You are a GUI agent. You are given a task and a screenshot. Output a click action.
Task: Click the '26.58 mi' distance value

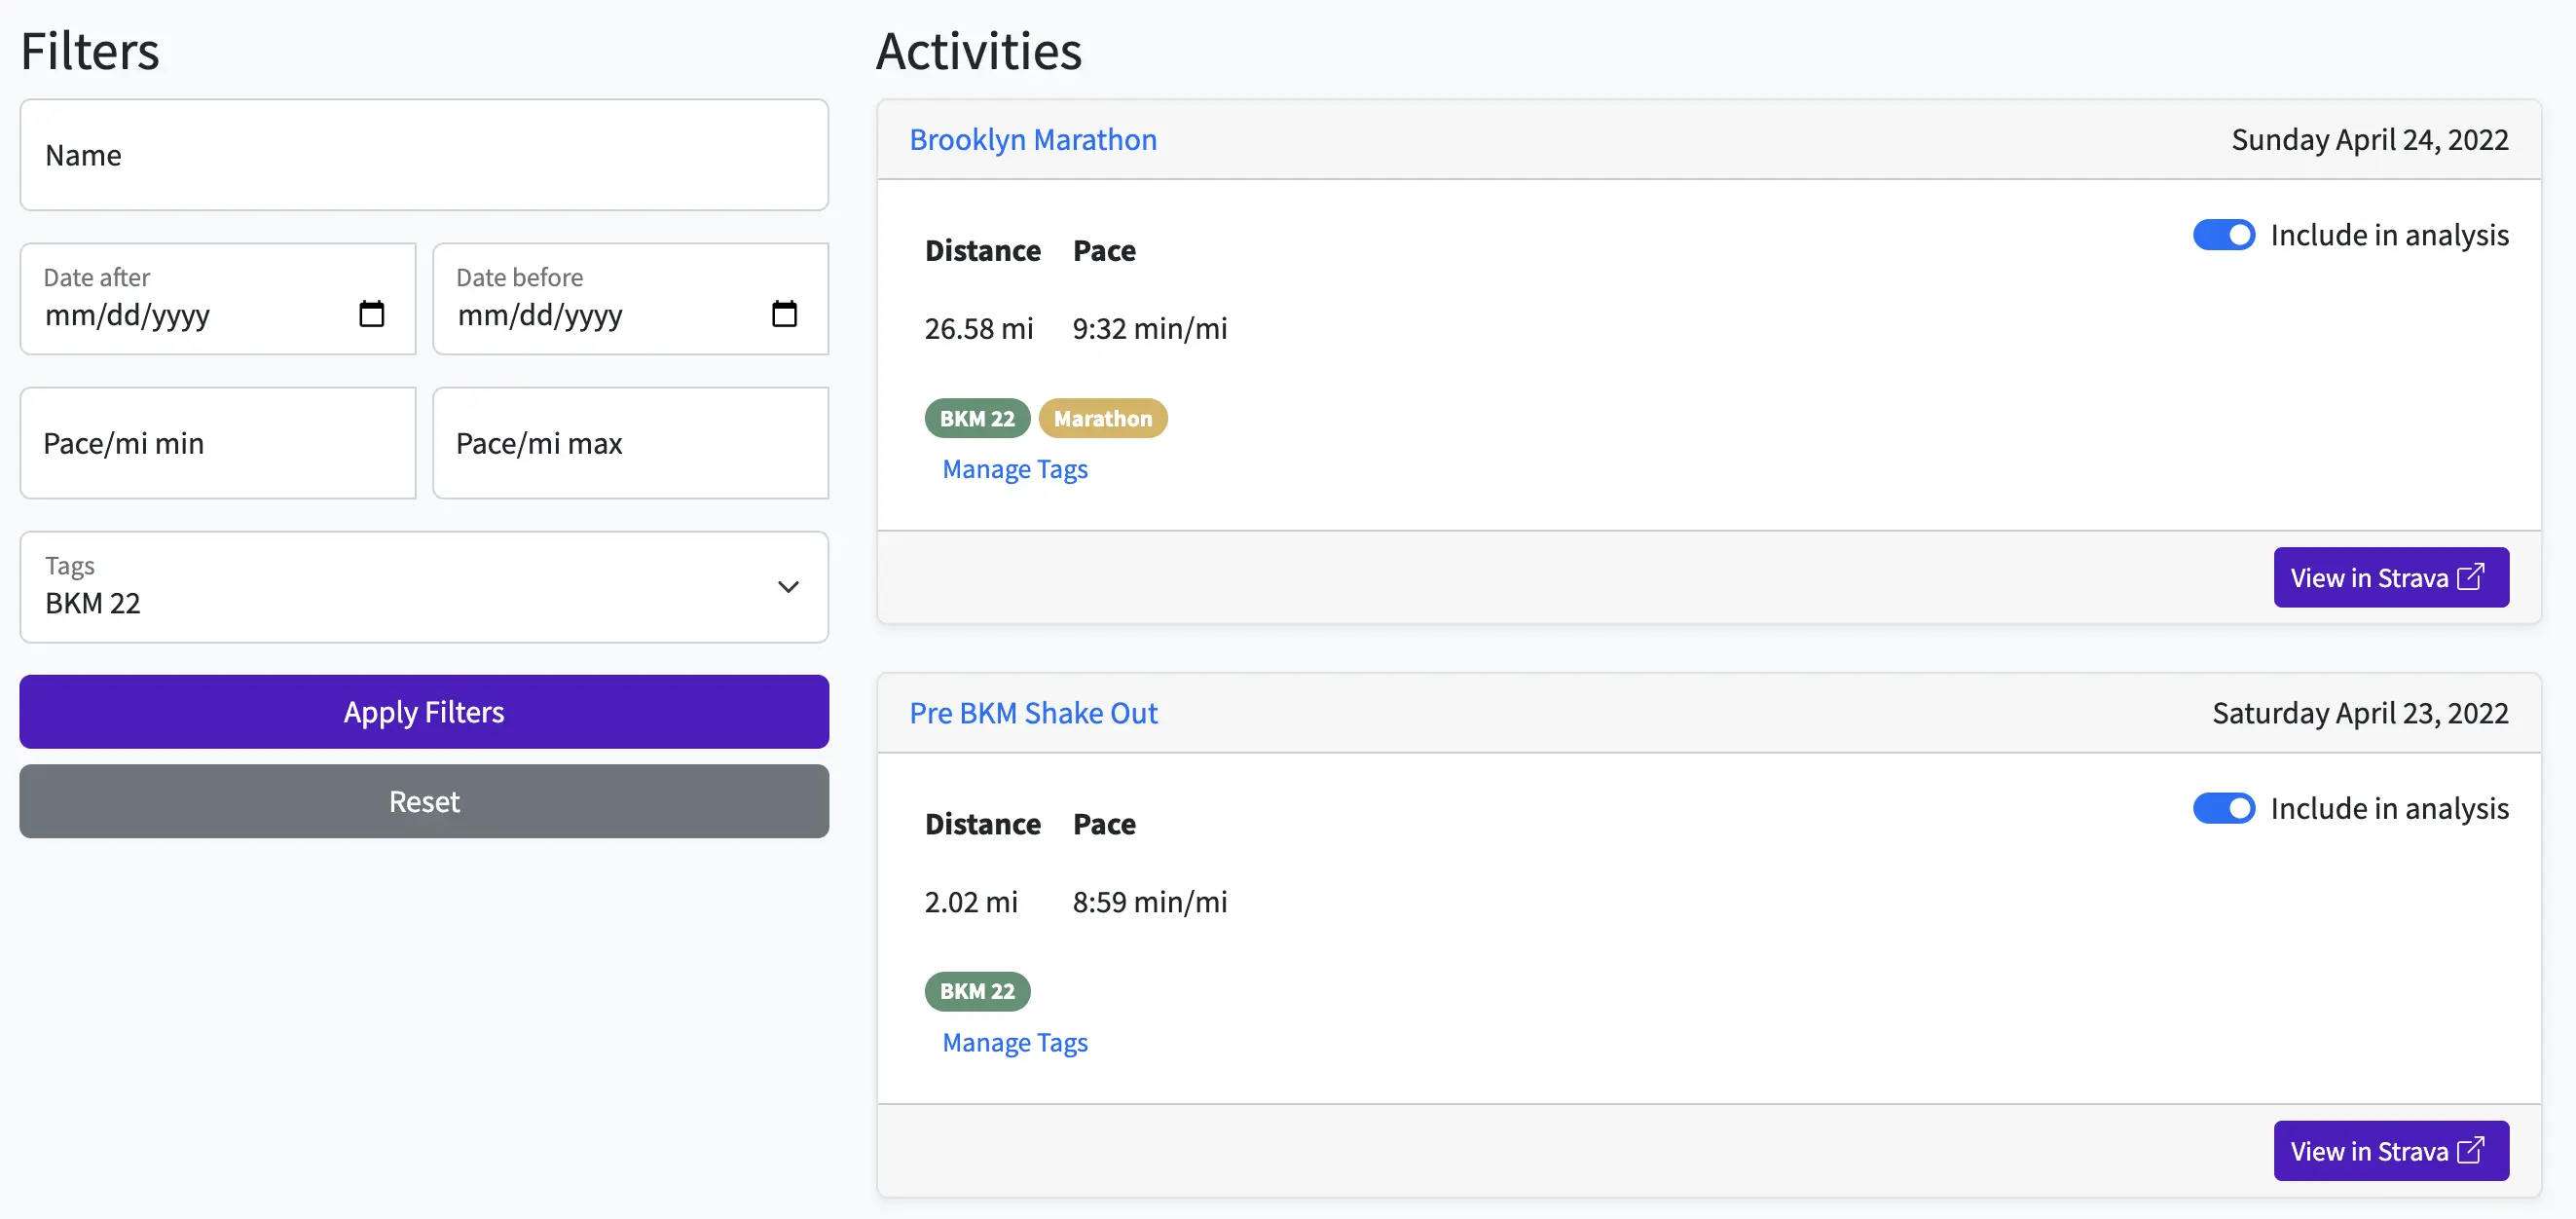pos(979,328)
